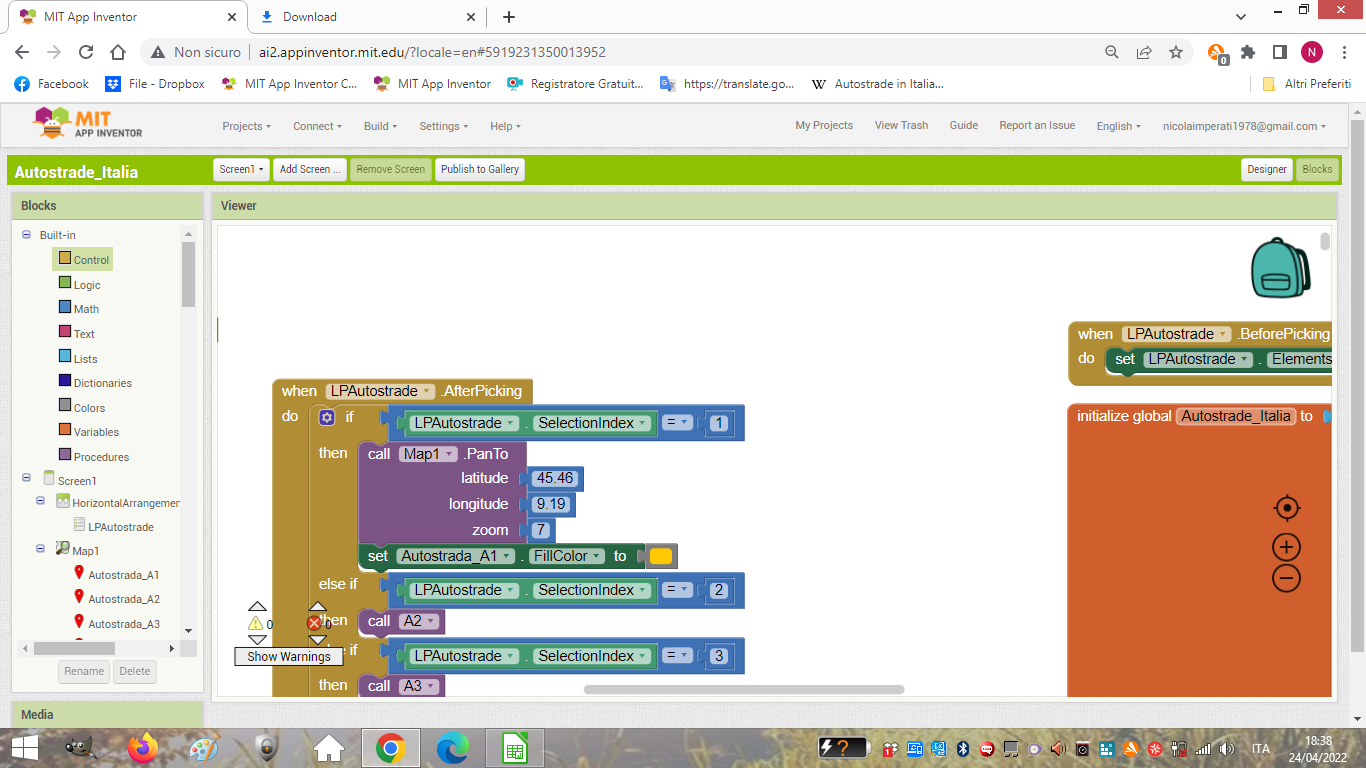This screenshot has height=768, width=1366.
Task: Select the Lists blocks category
Action: coord(78,358)
